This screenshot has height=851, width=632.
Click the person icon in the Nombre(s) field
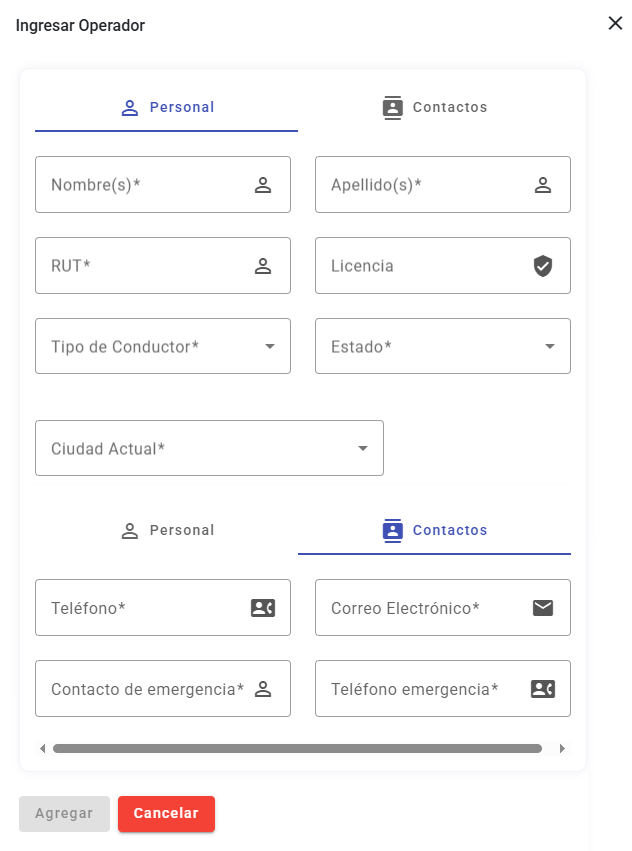(x=263, y=184)
